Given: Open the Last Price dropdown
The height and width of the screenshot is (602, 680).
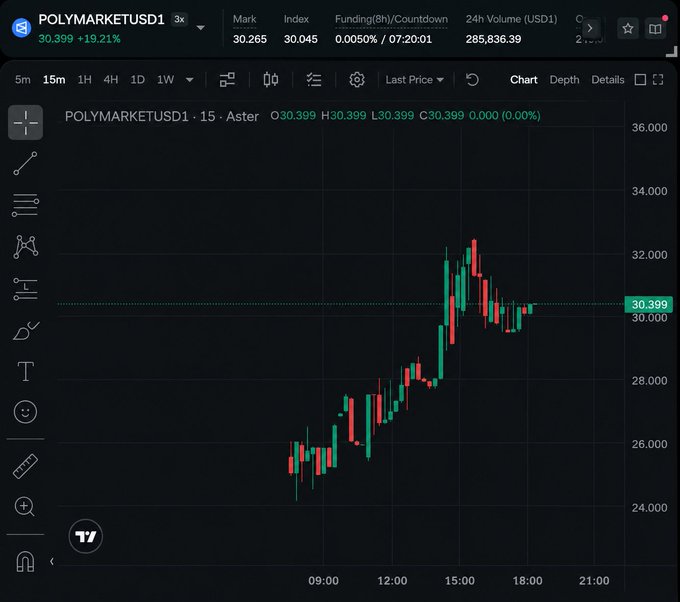Looking at the screenshot, I should [x=415, y=80].
